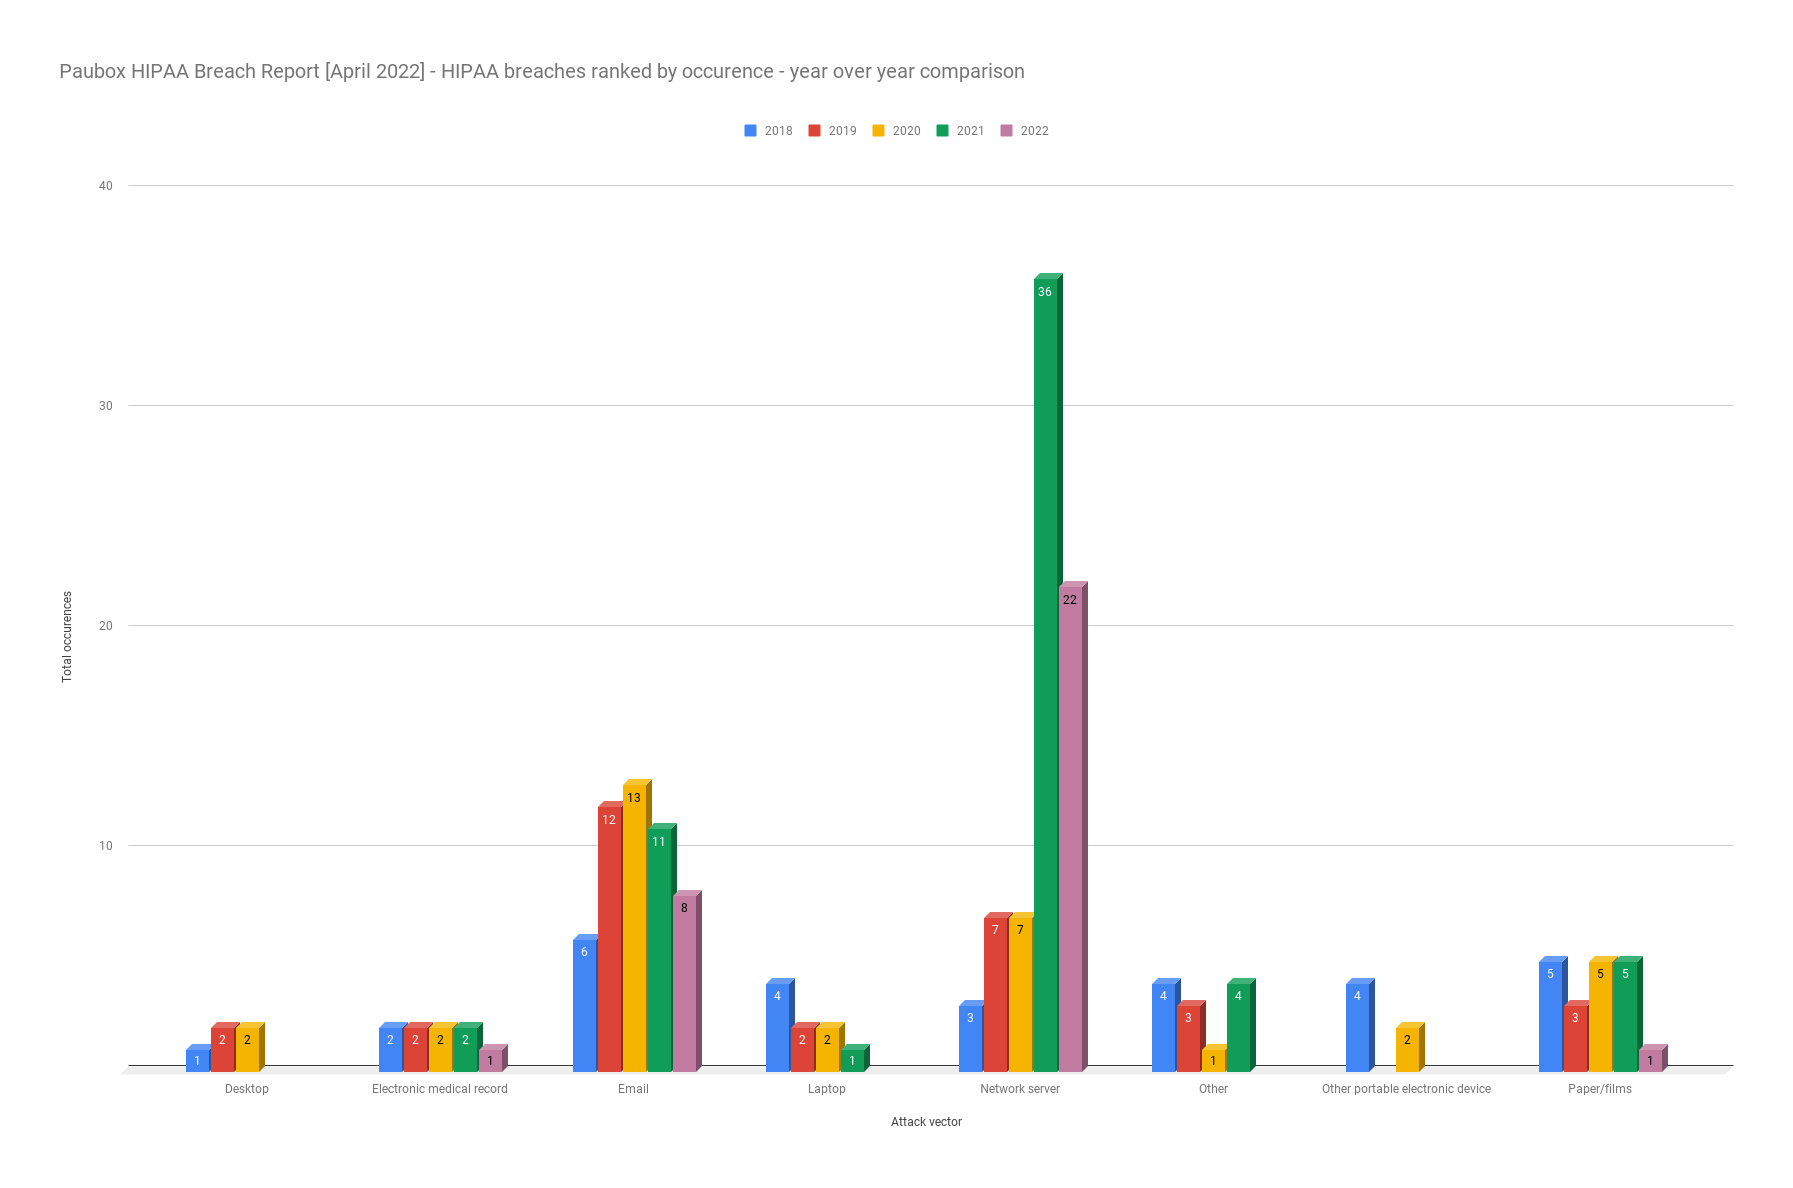This screenshot has width=1793, height=1188.
Task: Click the blue Desktop bar labeled 1
Action: [197, 1060]
